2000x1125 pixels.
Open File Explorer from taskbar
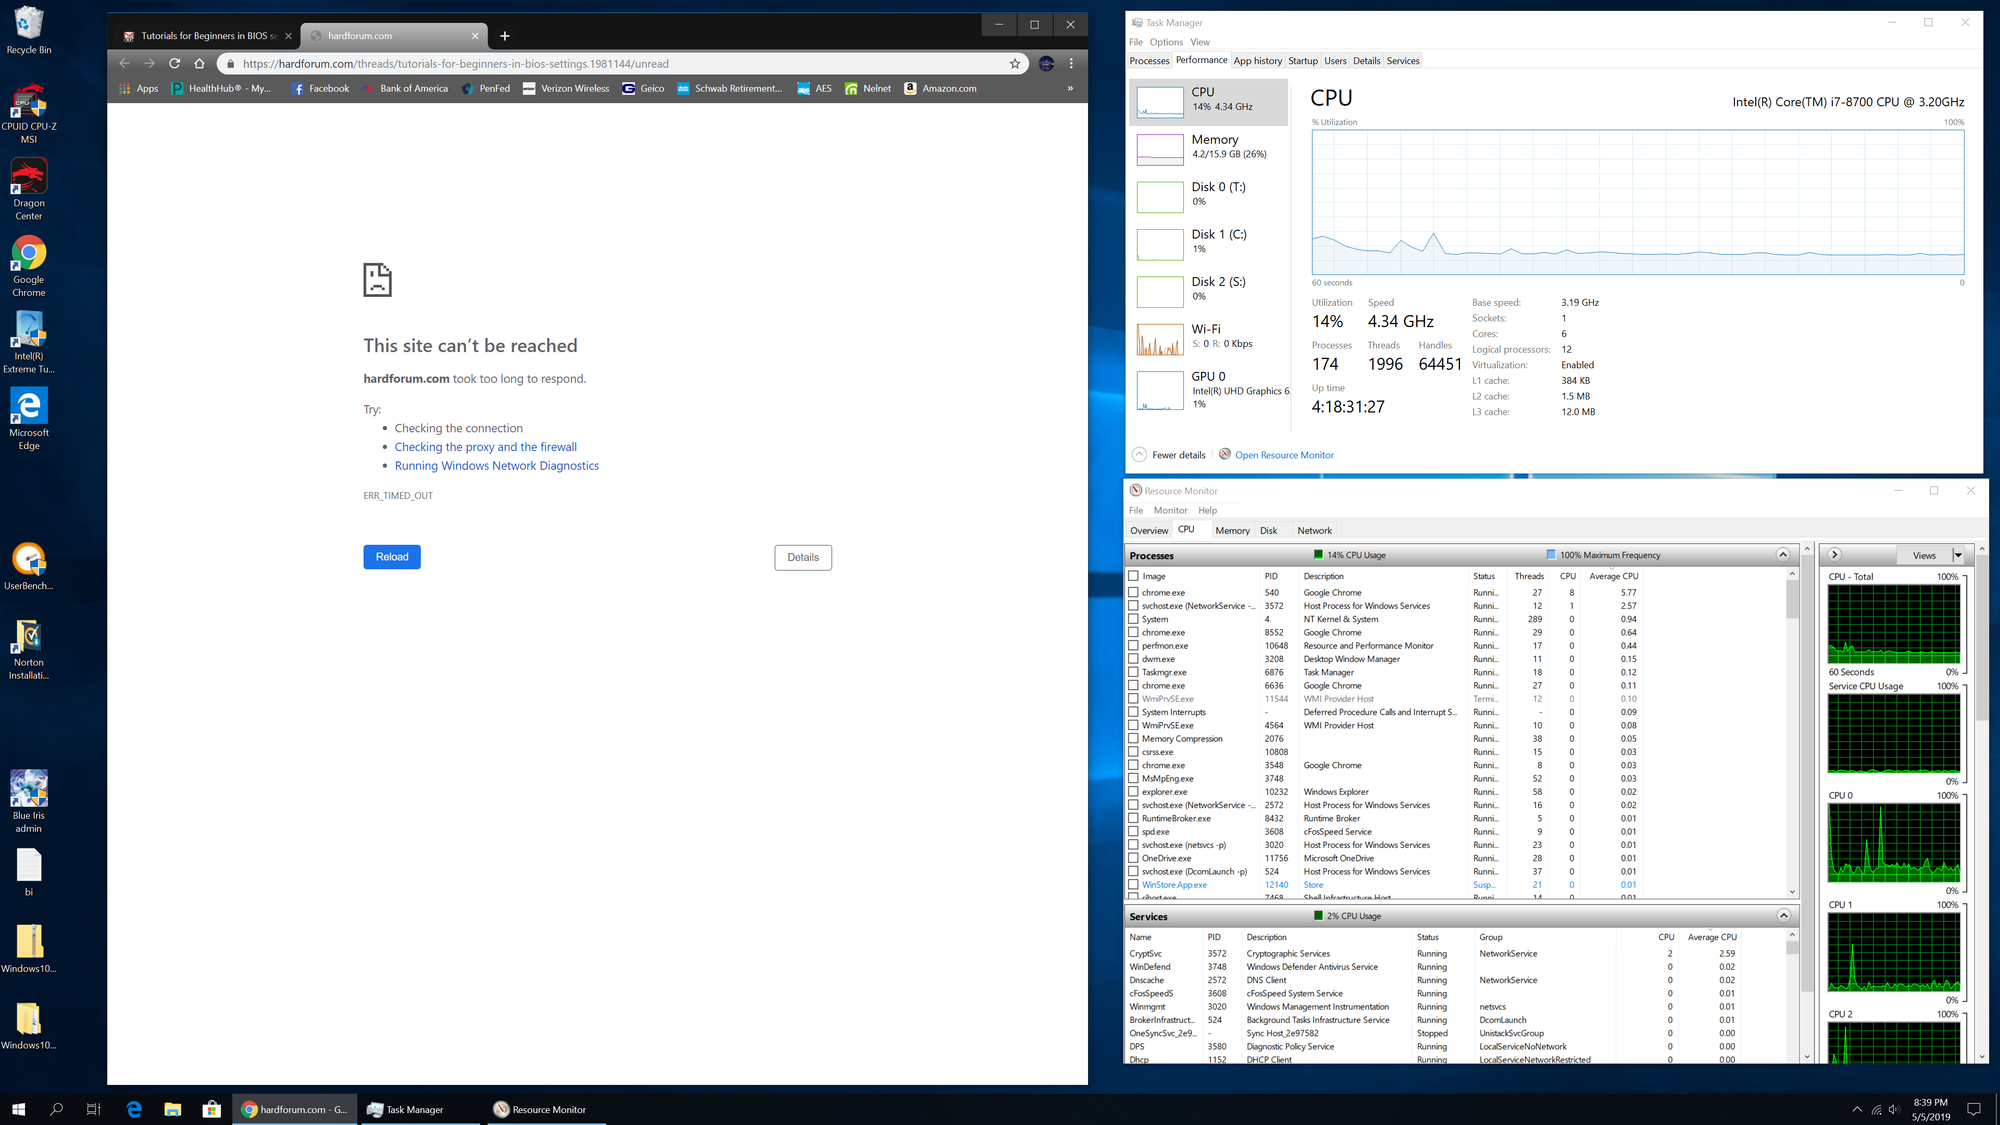[173, 1109]
